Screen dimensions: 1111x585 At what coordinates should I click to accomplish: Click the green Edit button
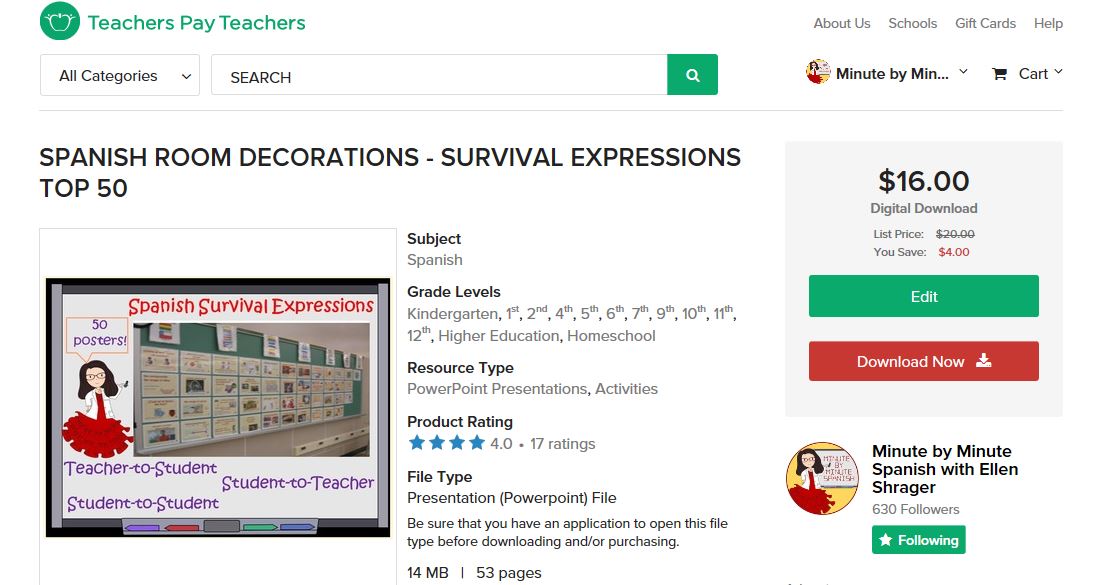click(x=924, y=296)
